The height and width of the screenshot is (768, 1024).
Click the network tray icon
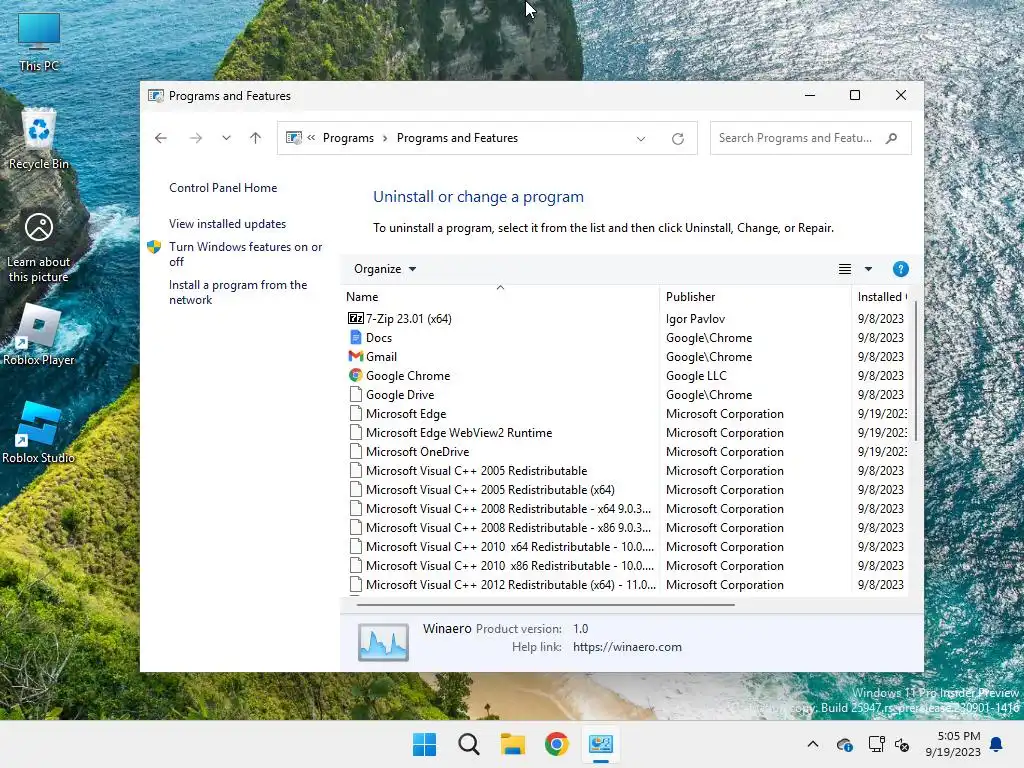[x=876, y=744]
